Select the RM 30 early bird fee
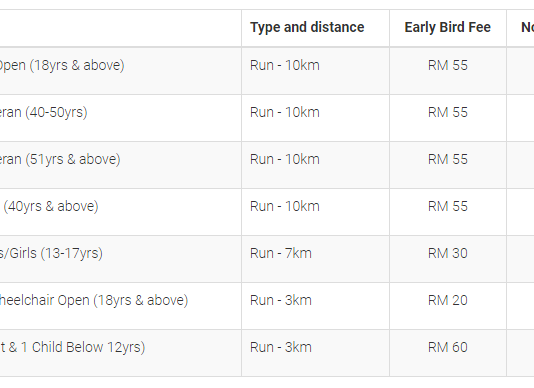Viewport: 534px width, 388px height. [447, 253]
